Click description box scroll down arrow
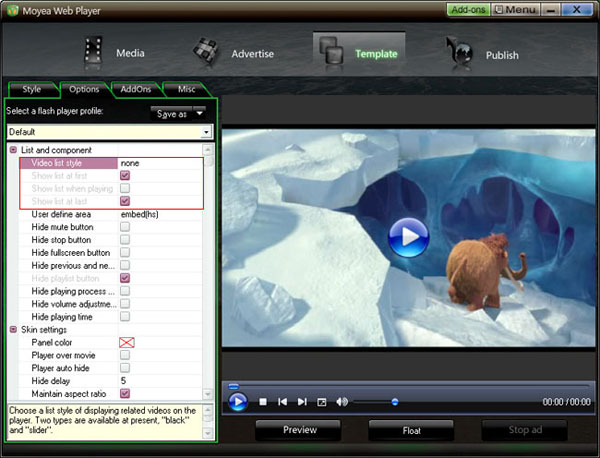Image resolution: width=600 pixels, height=458 pixels. pos(208,434)
